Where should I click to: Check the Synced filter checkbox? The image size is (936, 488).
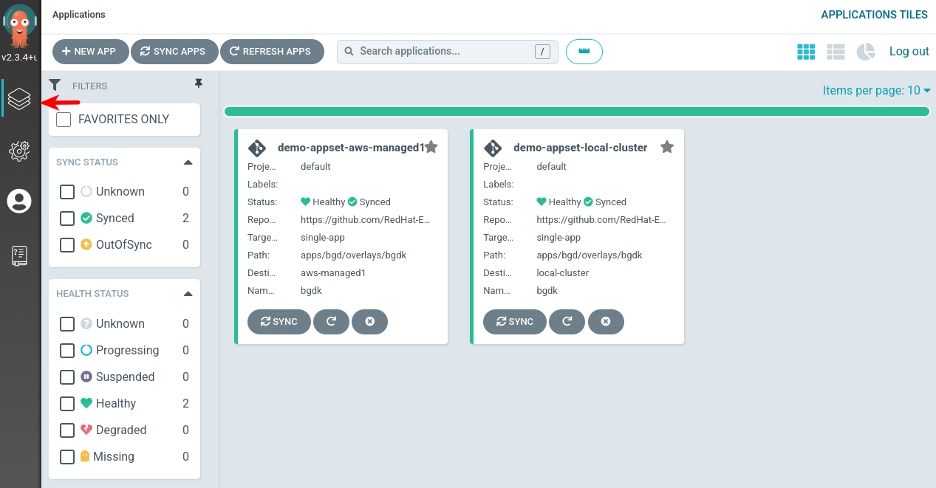67,218
